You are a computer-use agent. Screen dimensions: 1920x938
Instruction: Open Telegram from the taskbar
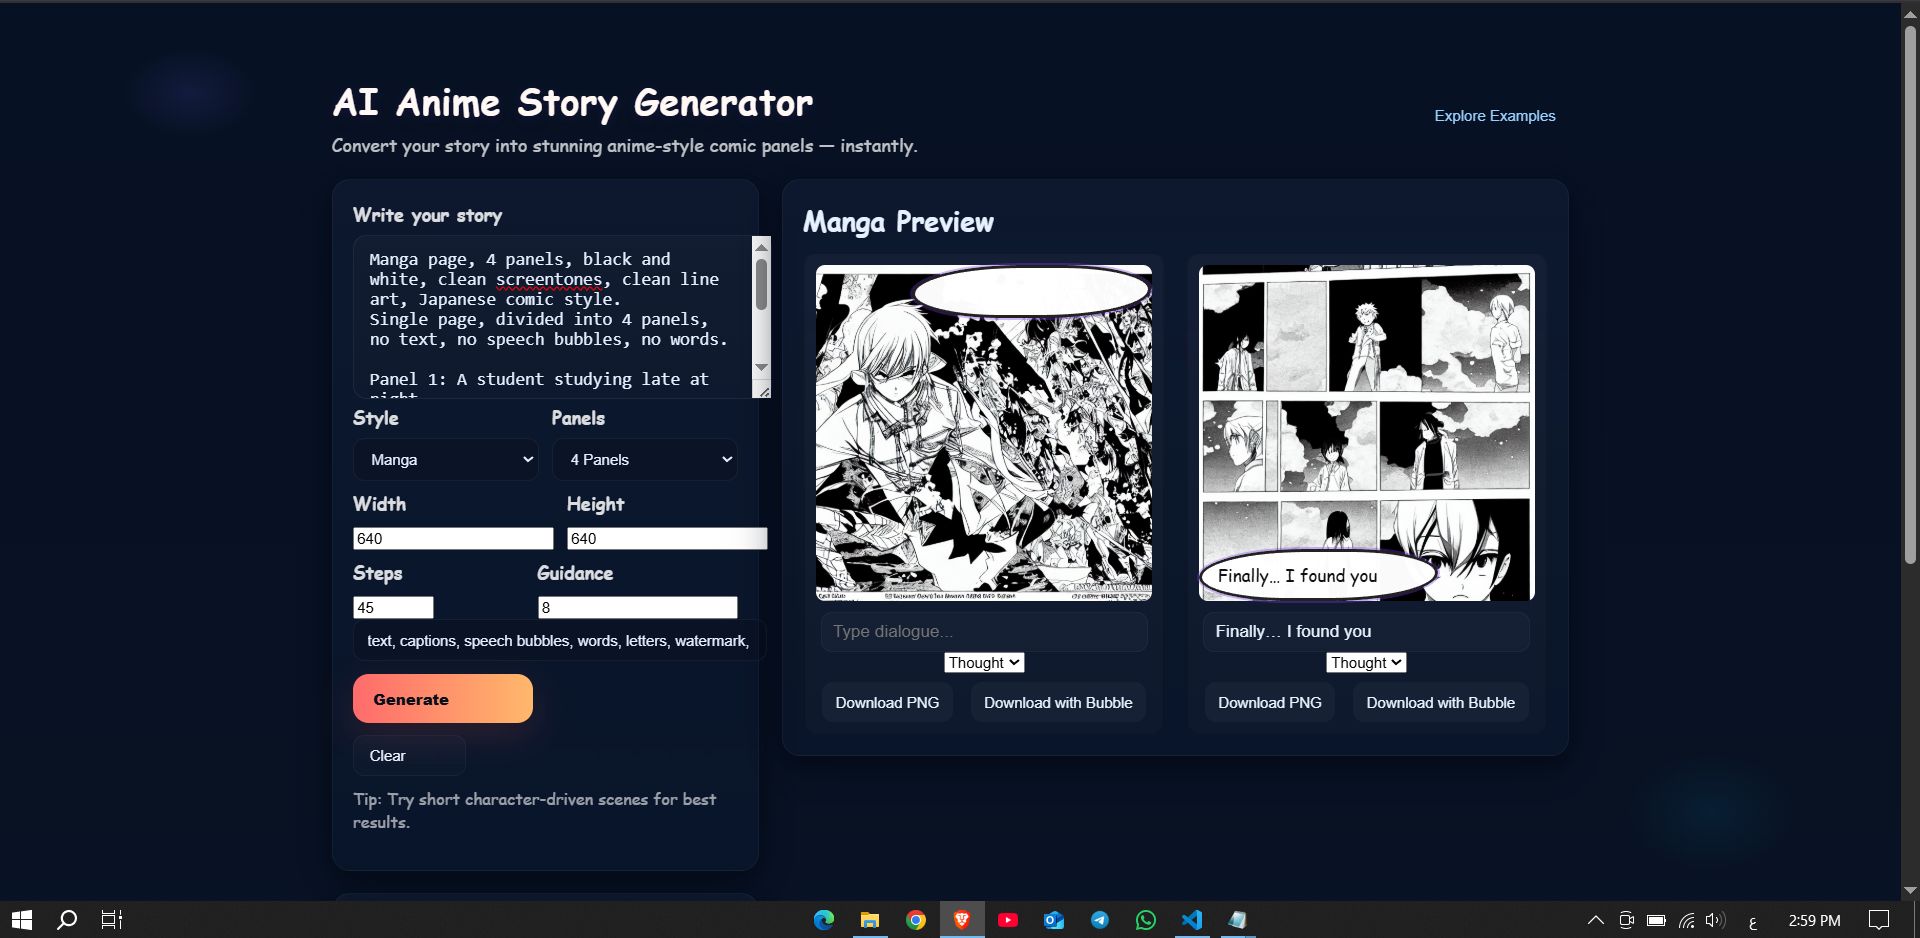[1099, 920]
